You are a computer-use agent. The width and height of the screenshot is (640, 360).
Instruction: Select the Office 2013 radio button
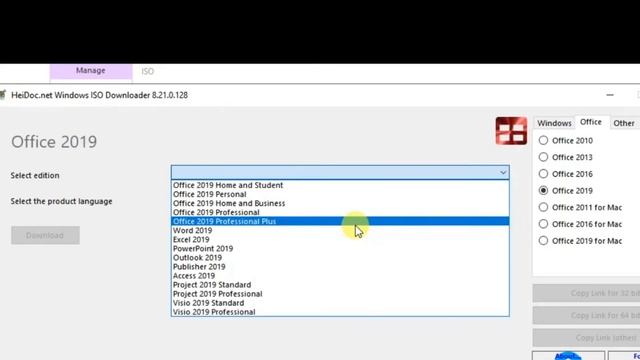(x=543, y=157)
